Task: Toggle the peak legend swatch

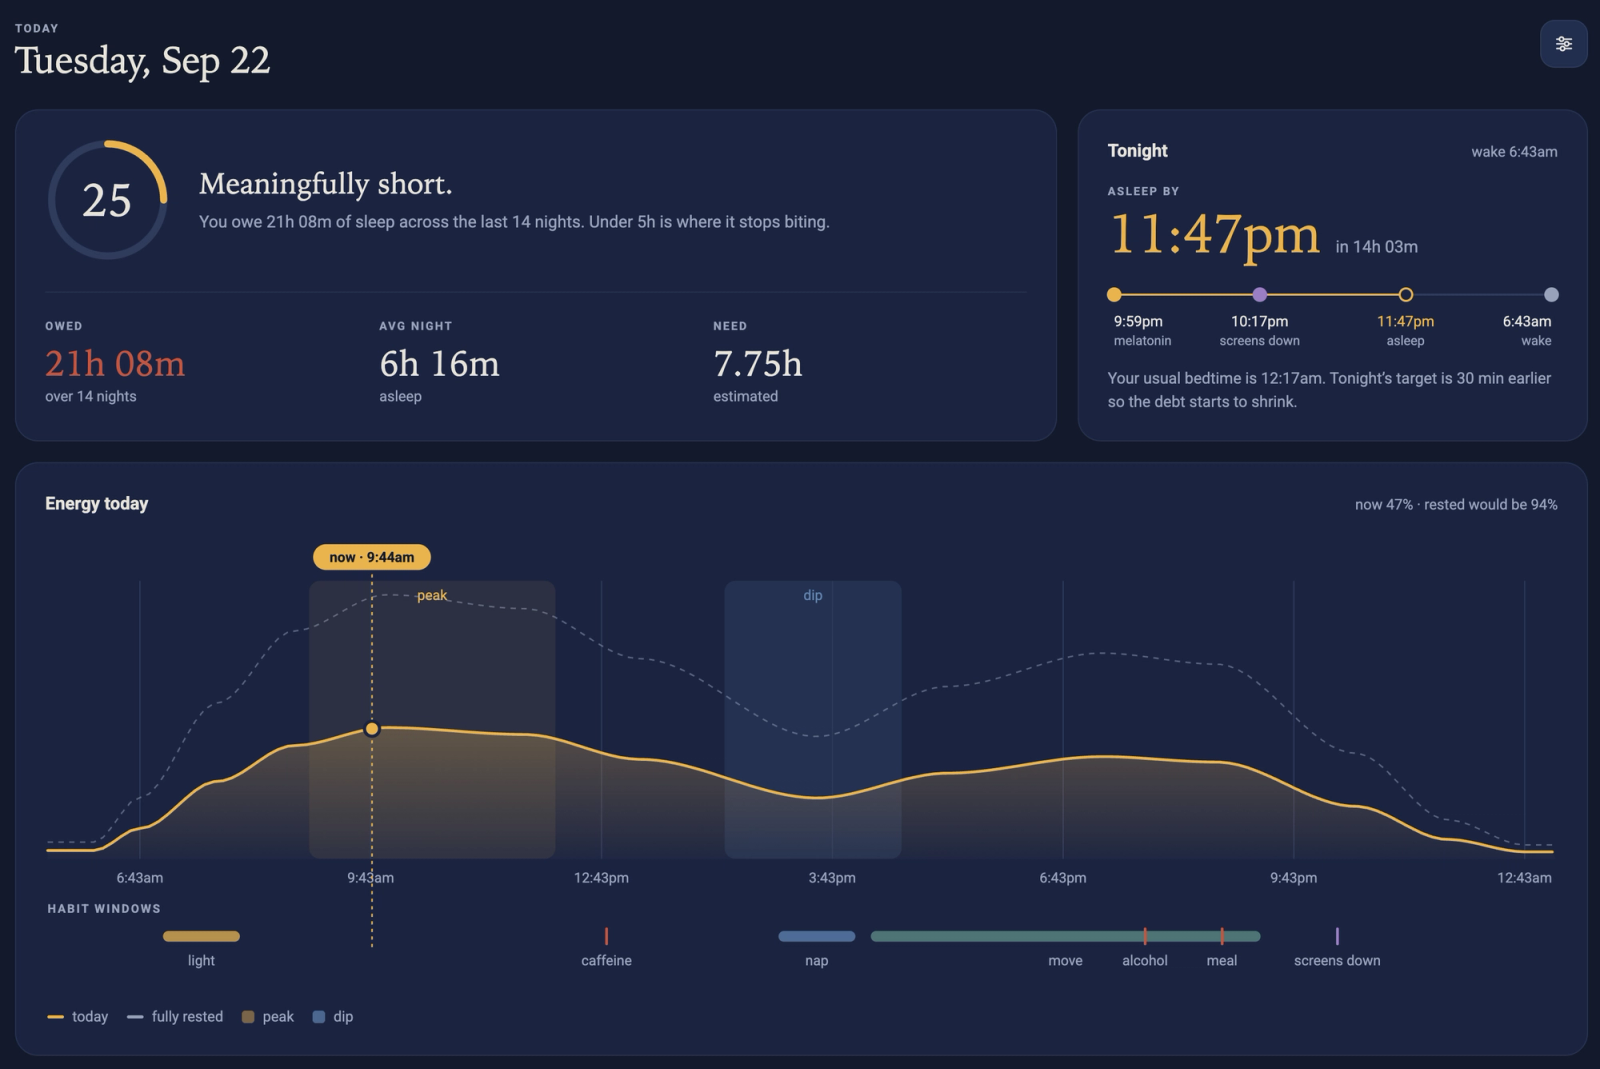Action: pyautogui.click(x=248, y=1017)
